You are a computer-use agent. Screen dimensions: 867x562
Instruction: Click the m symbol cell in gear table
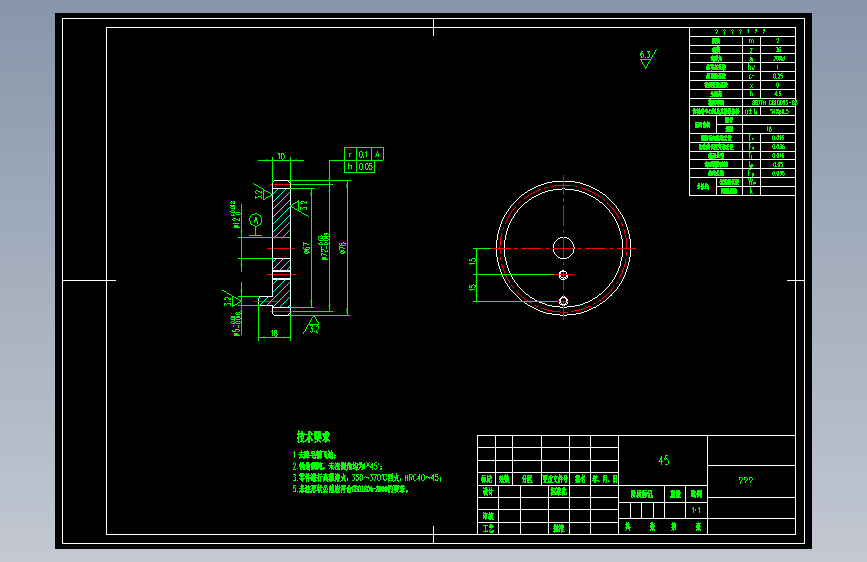click(751, 41)
